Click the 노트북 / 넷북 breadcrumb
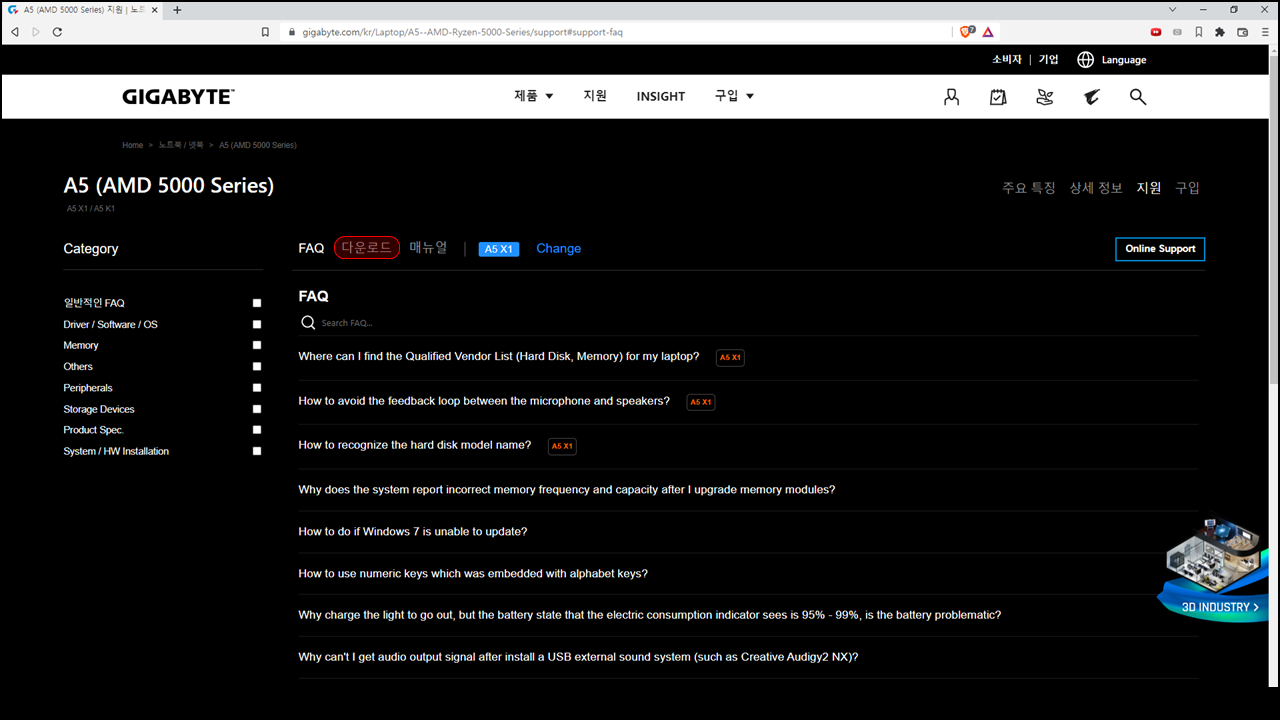 coord(181,145)
